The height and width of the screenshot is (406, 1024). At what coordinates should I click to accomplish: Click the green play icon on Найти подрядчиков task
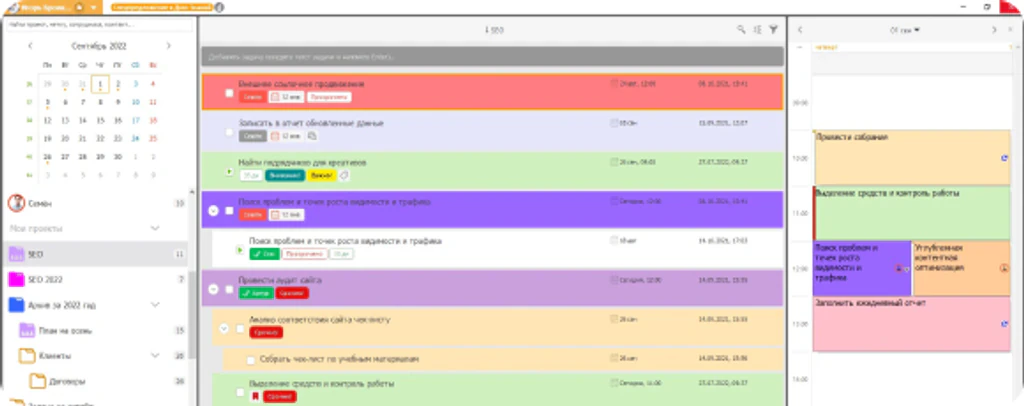[229, 173]
